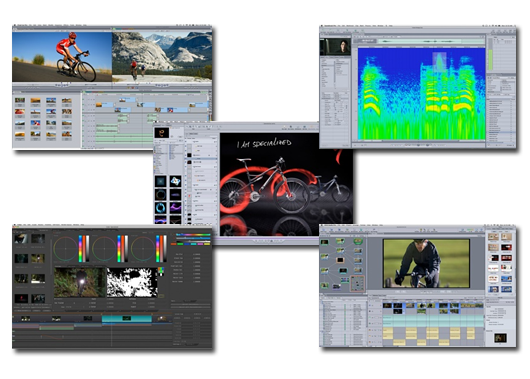This screenshot has width=530, height=379.
Task: Click the red-outlined overview box in graphical view
Action: tap(357, 284)
